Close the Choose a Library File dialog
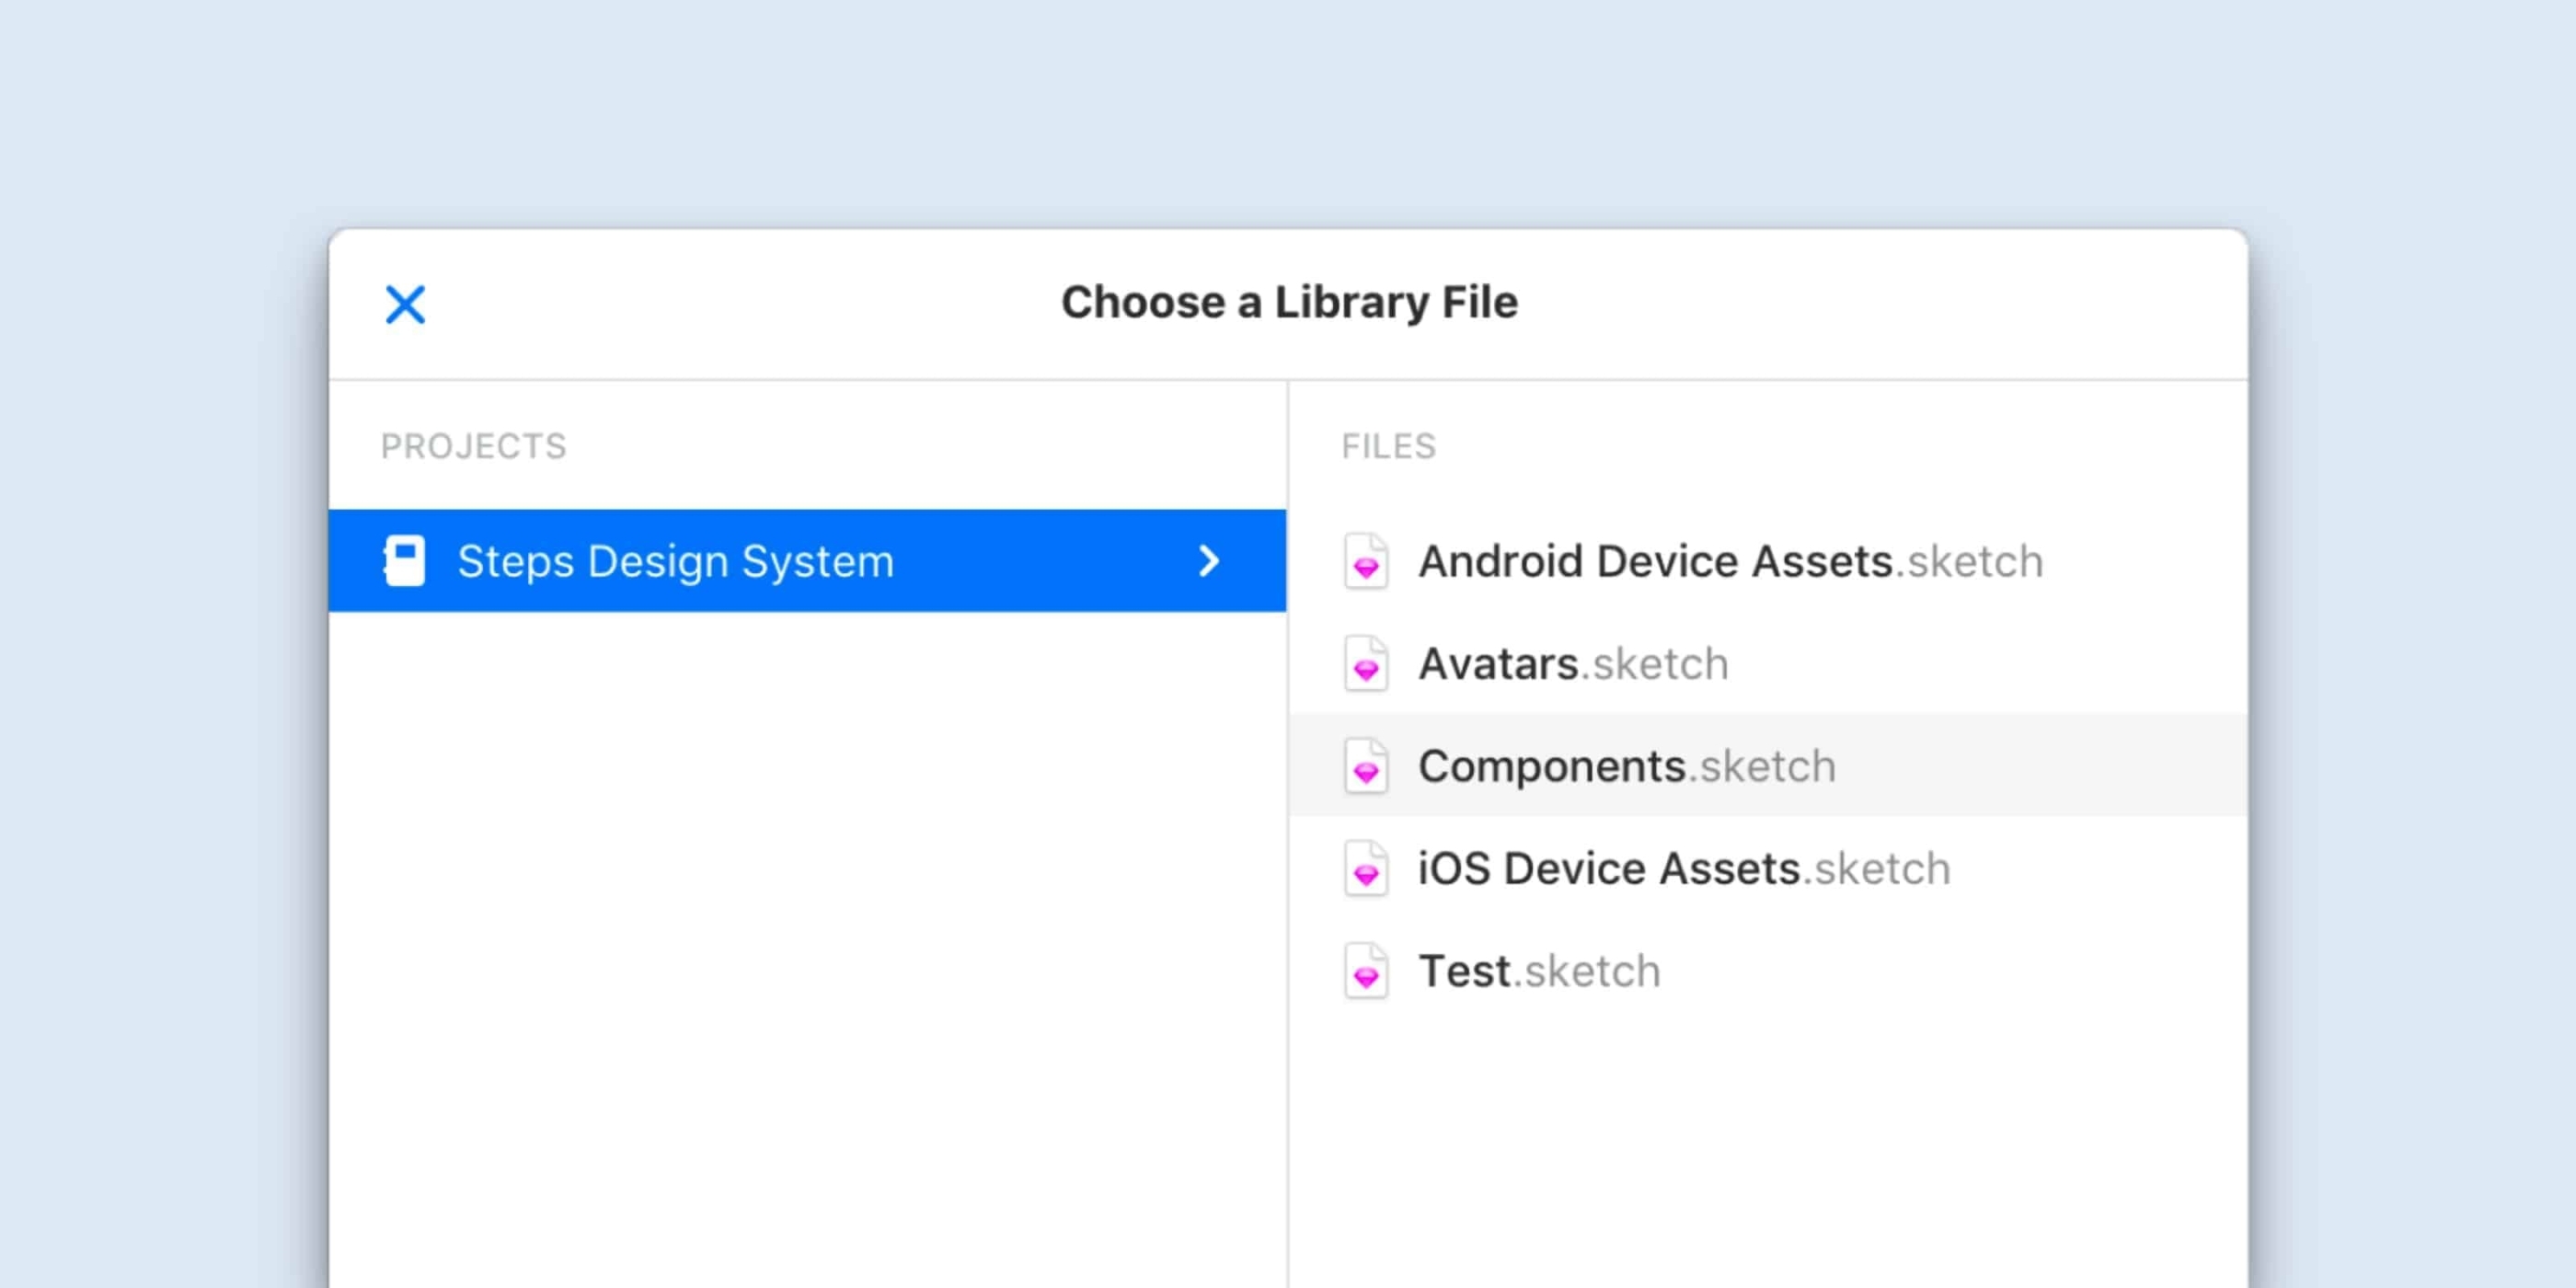 pyautogui.click(x=405, y=304)
